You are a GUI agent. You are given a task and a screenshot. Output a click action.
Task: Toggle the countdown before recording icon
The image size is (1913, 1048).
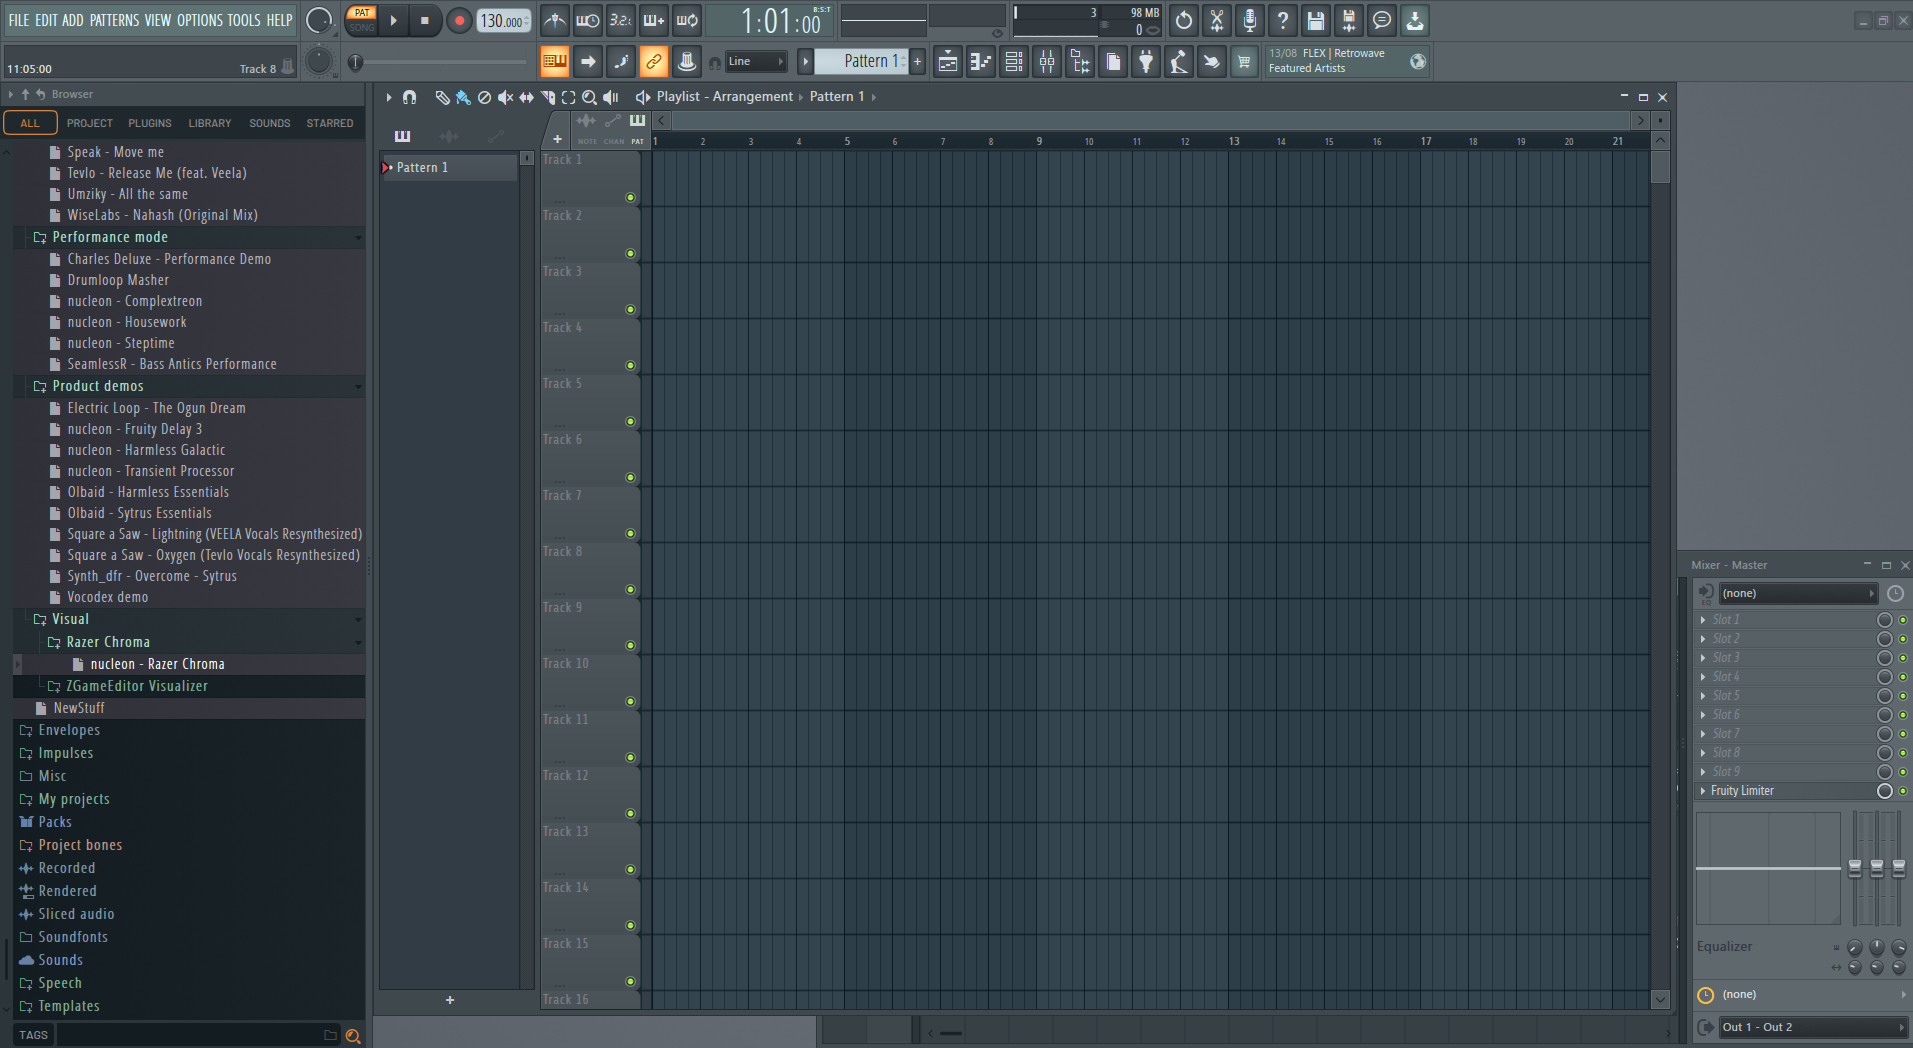tap(621, 20)
